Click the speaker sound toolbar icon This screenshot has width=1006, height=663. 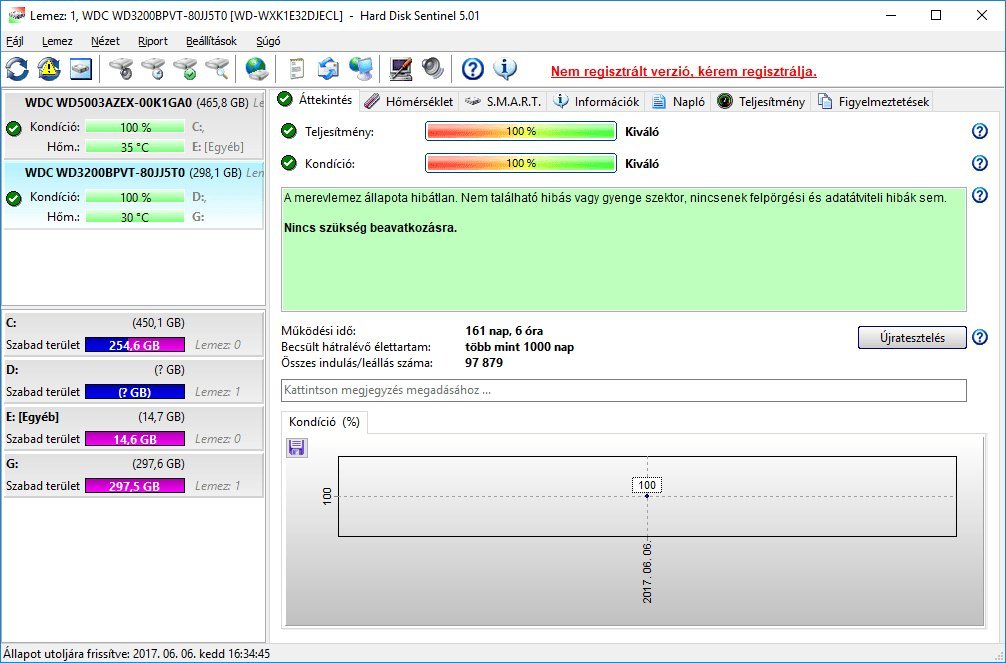pyautogui.click(x=432, y=69)
